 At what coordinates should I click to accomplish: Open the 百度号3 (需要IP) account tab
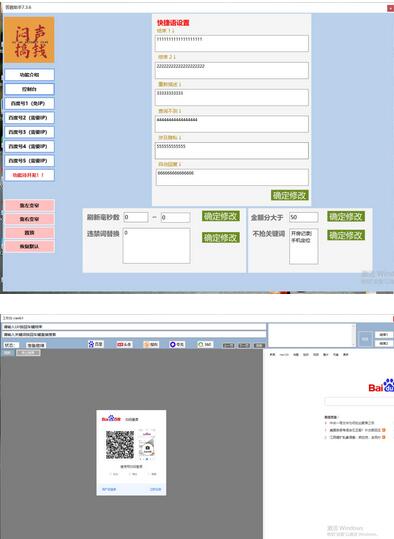pos(29,132)
